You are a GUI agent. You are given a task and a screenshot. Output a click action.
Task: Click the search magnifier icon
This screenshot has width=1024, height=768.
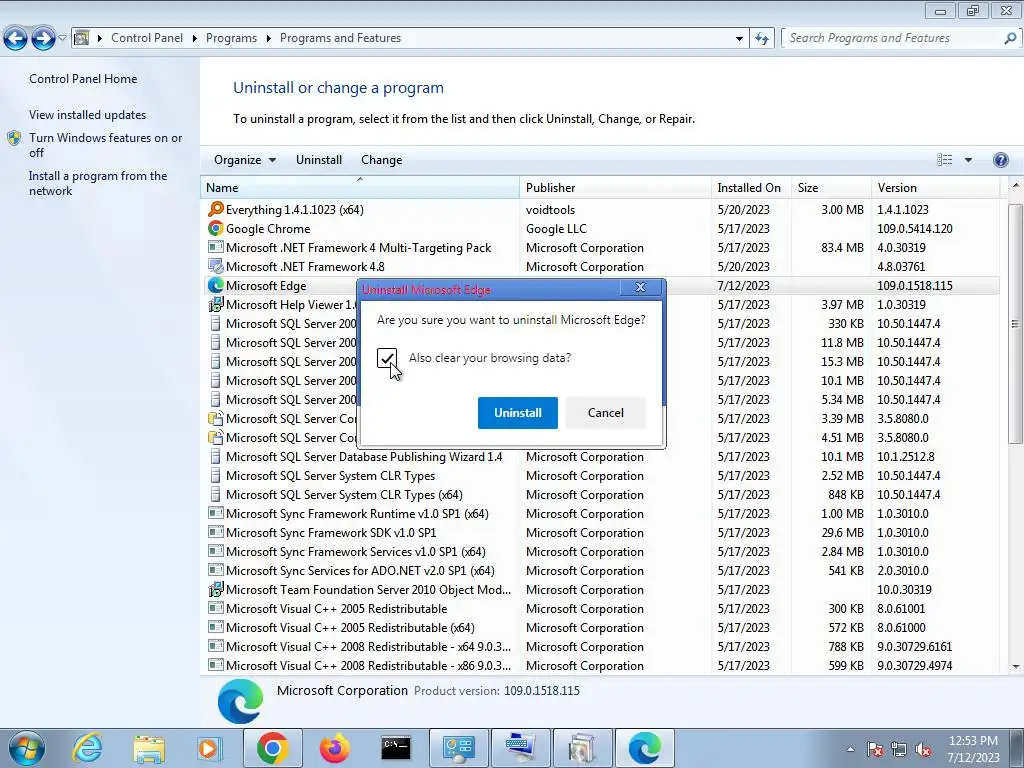pyautogui.click(x=1010, y=39)
